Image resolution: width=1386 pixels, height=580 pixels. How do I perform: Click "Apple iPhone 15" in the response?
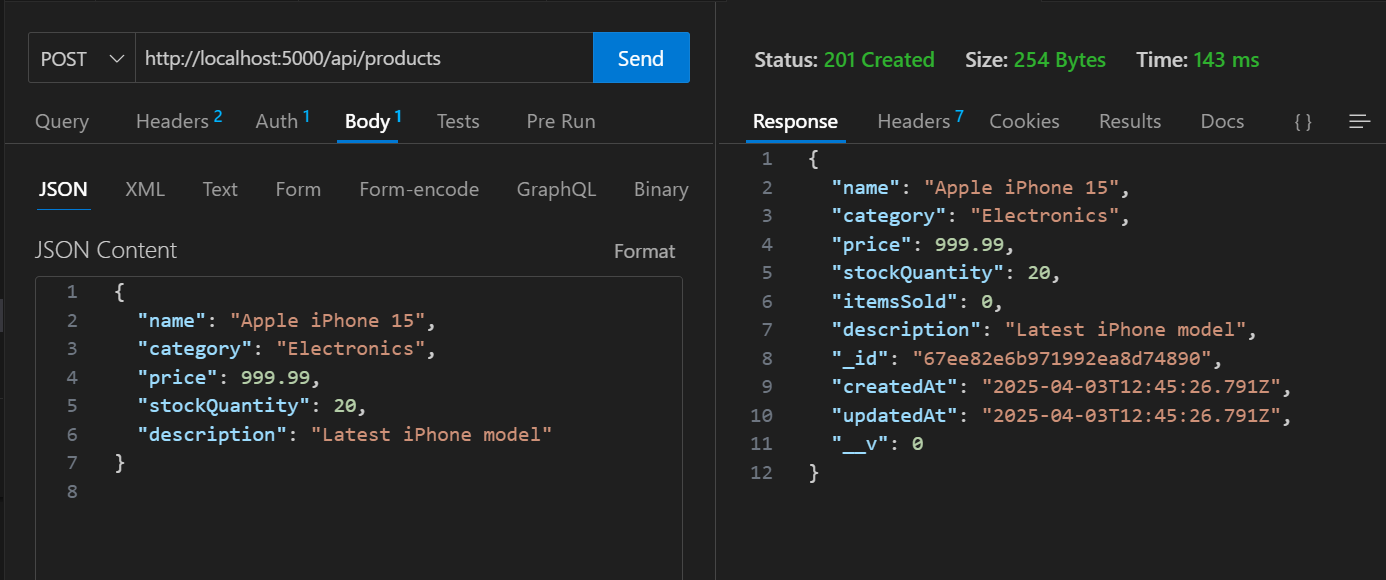point(1022,188)
